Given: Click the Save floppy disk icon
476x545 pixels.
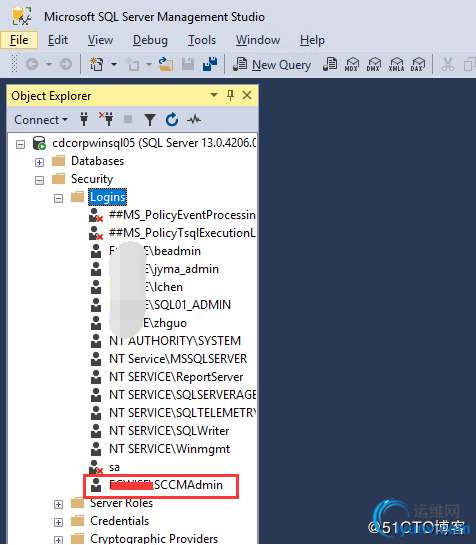Looking at the screenshot, I should 188,64.
